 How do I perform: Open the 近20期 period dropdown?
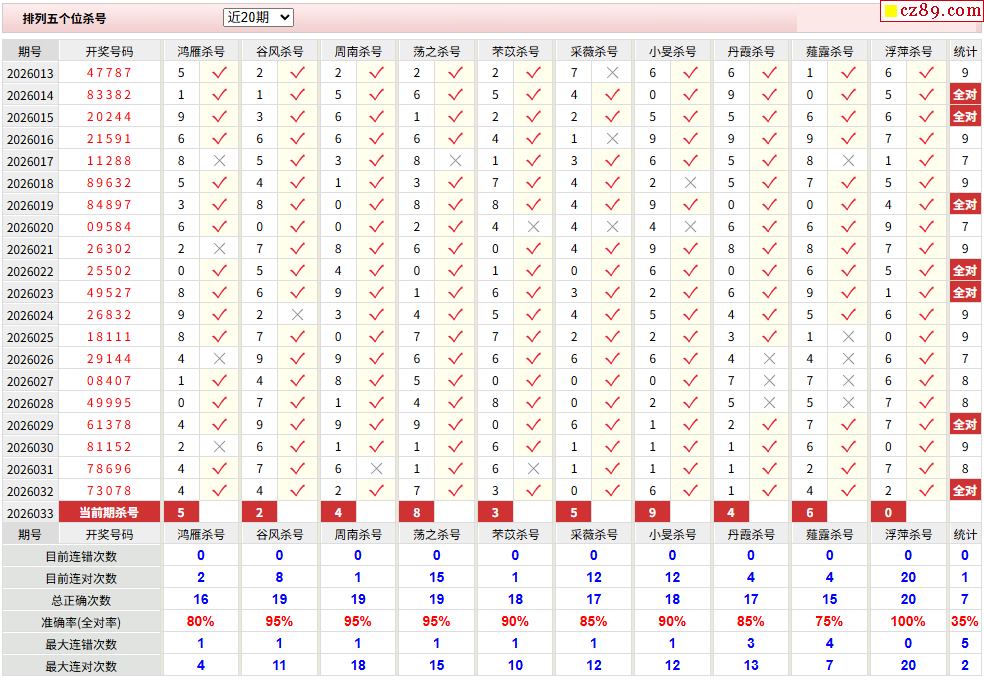point(258,17)
